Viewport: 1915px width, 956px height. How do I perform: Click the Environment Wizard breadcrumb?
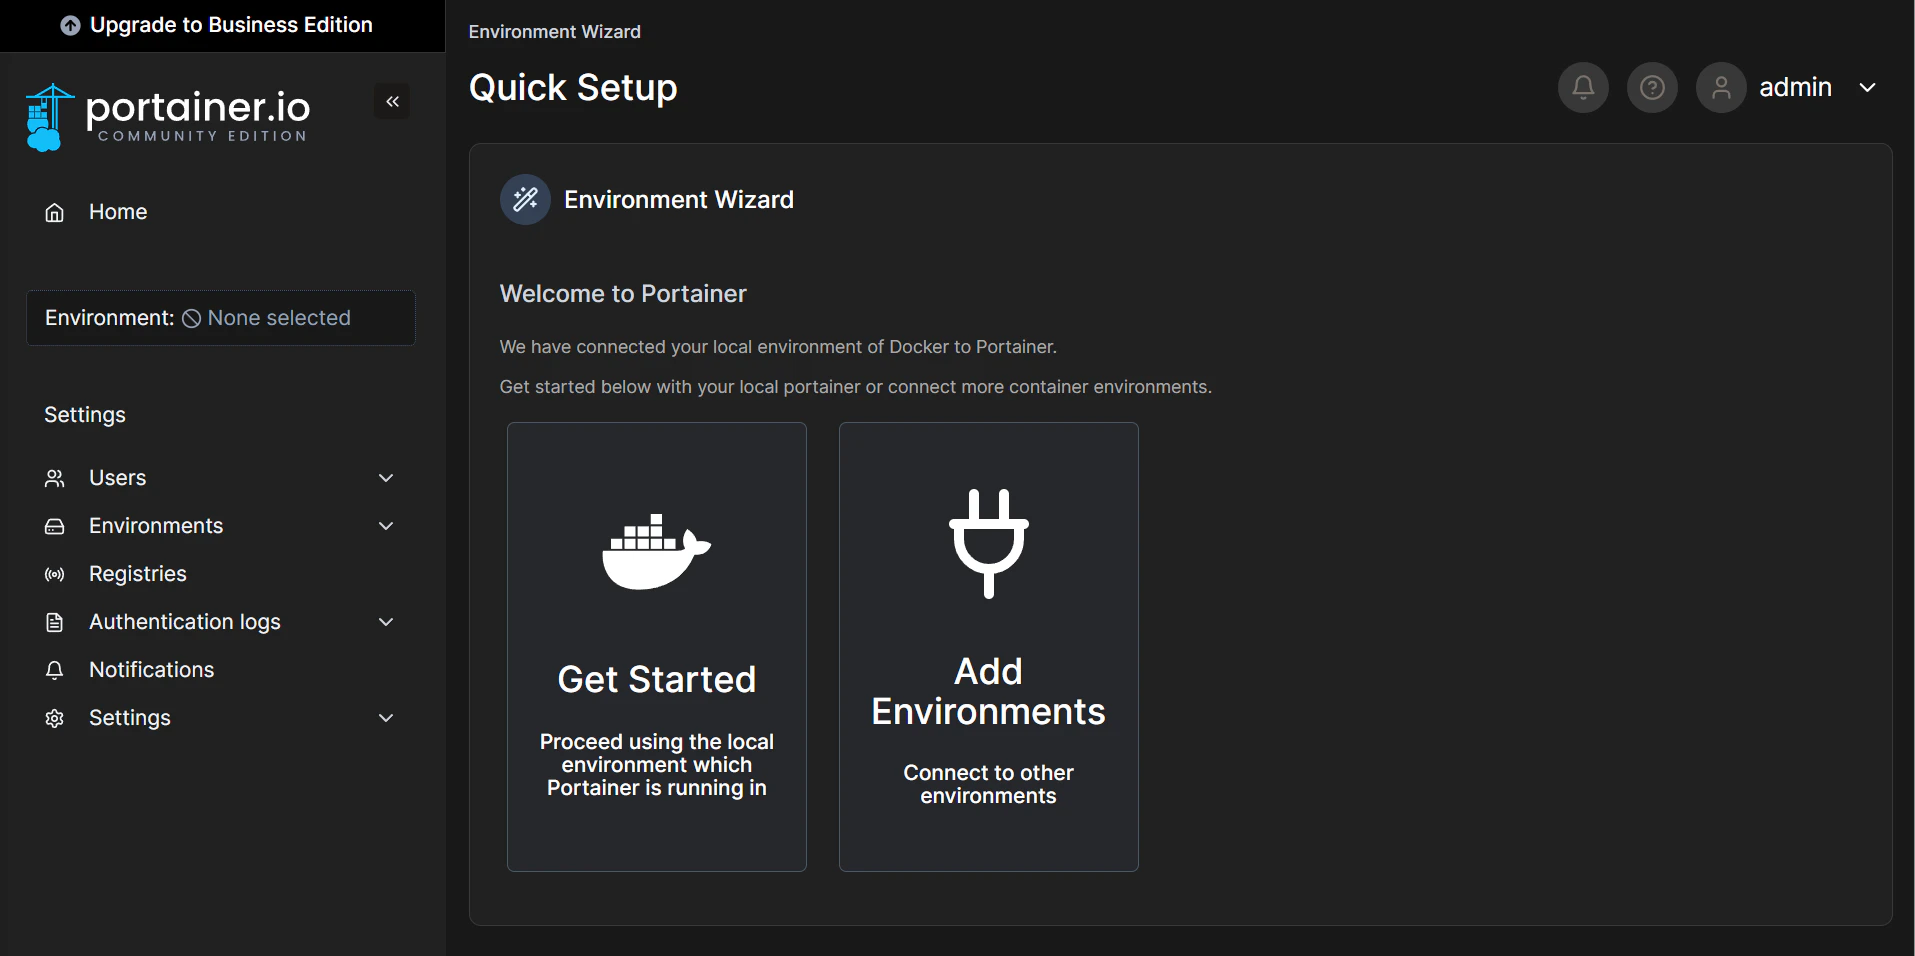coord(555,32)
